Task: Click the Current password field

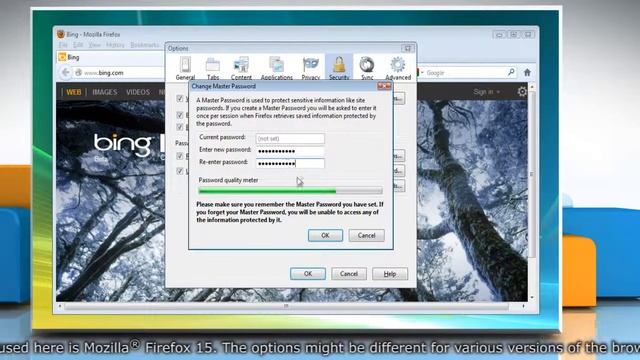Action: point(290,139)
